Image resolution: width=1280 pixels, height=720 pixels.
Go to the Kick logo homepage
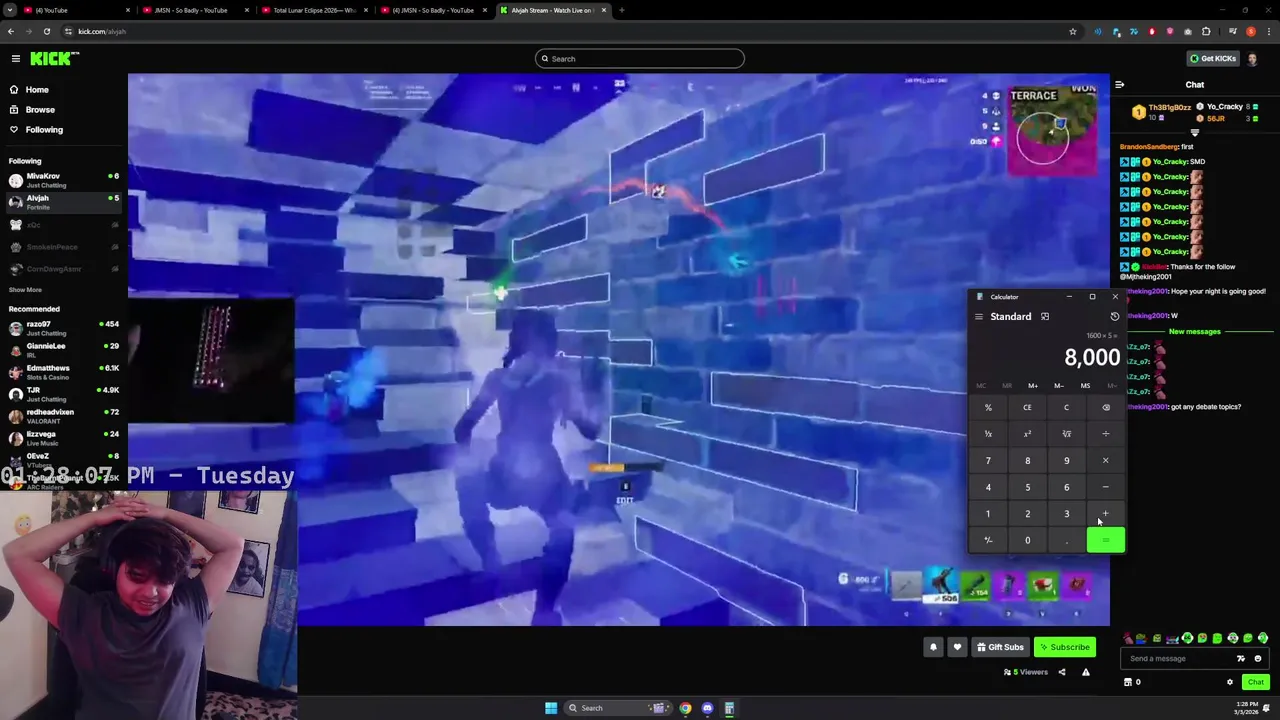pyautogui.click(x=54, y=59)
